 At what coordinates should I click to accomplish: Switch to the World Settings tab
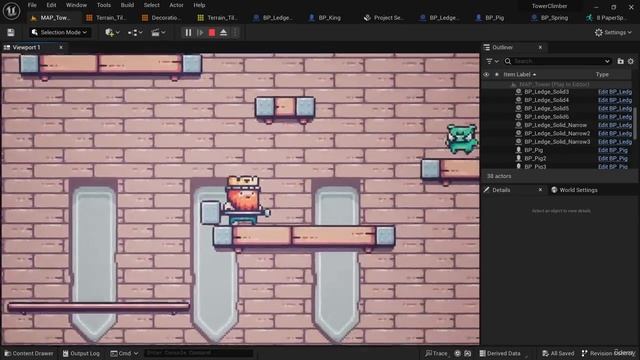tap(575, 190)
